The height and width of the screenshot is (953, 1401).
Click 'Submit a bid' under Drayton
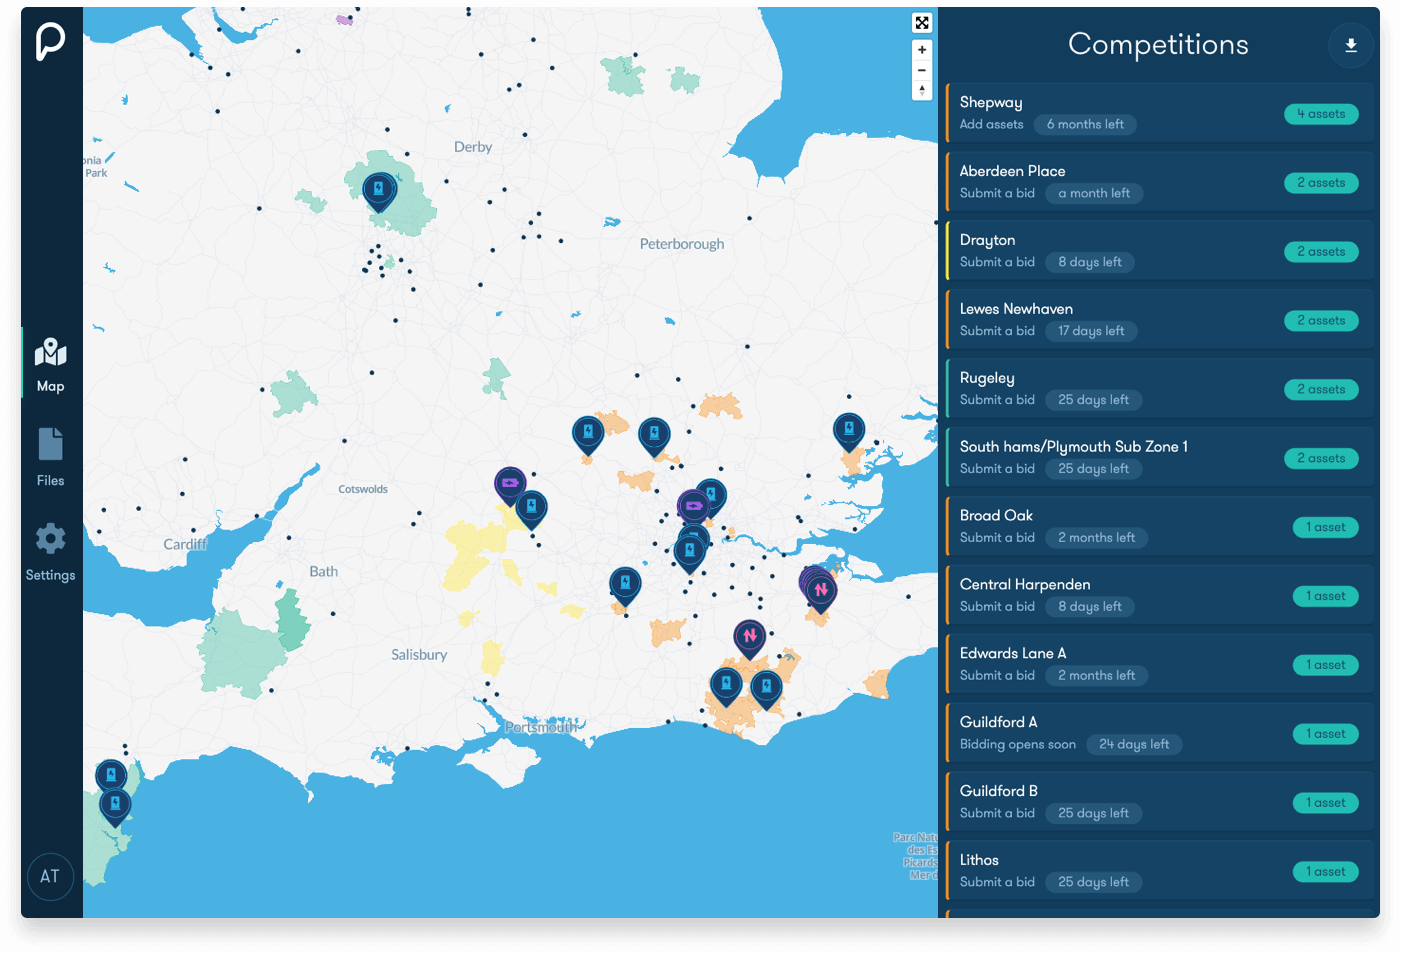point(997,263)
